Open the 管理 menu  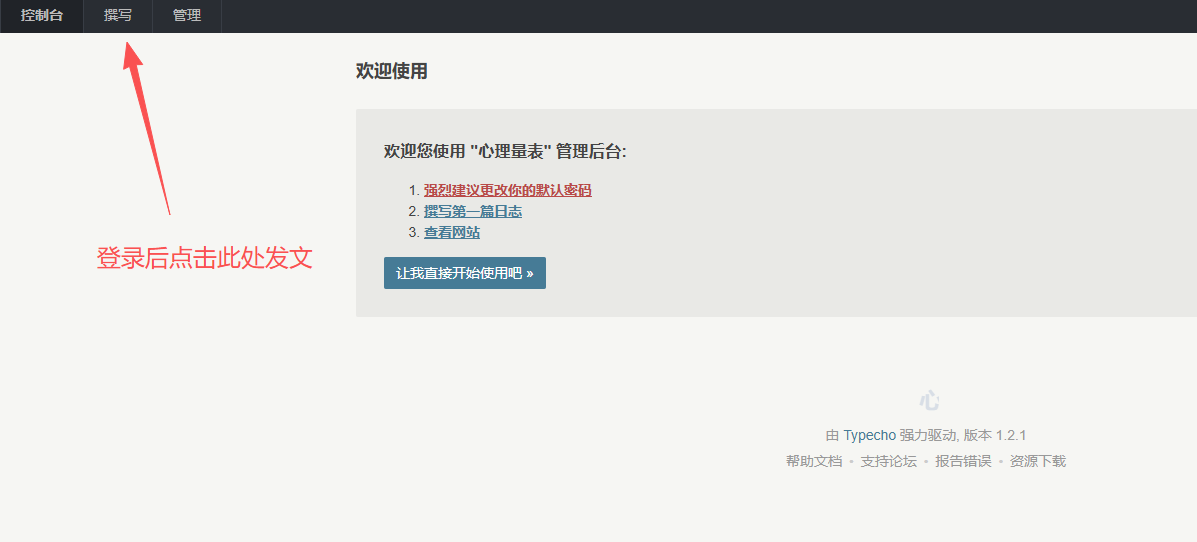(x=187, y=16)
